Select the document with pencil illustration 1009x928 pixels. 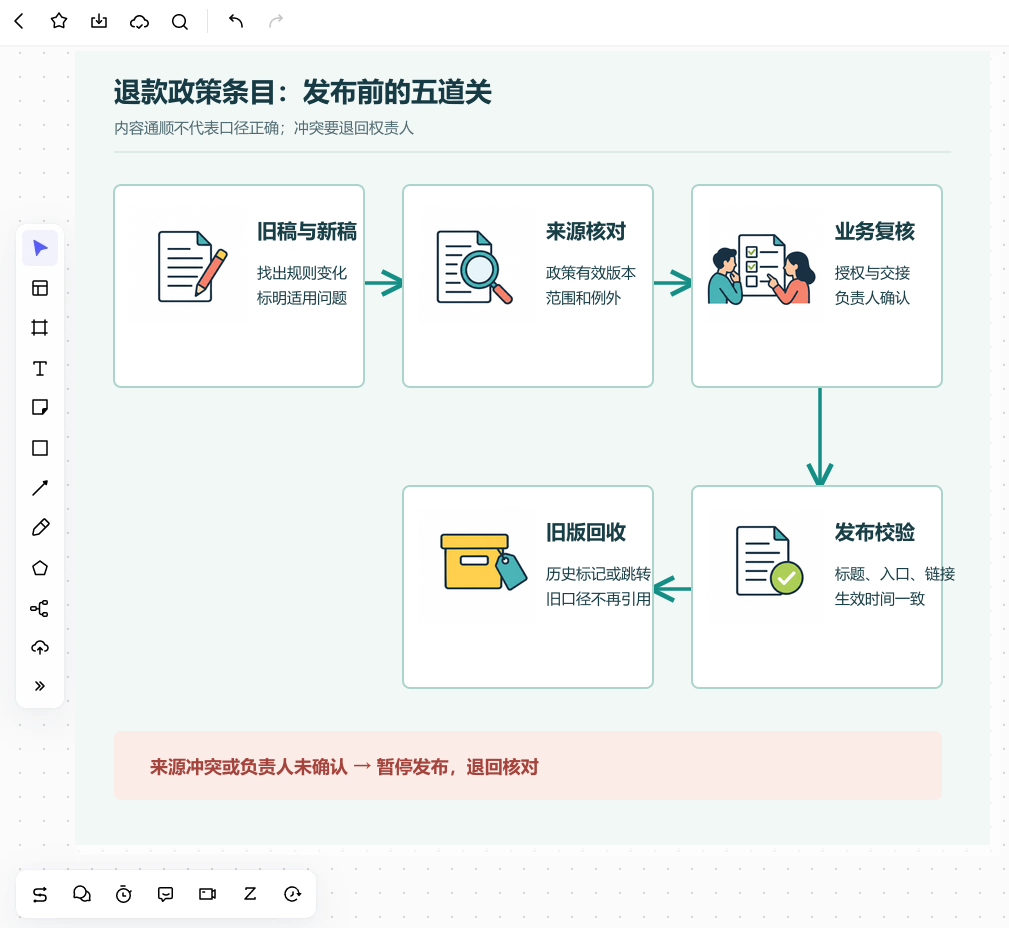pyautogui.click(x=192, y=266)
